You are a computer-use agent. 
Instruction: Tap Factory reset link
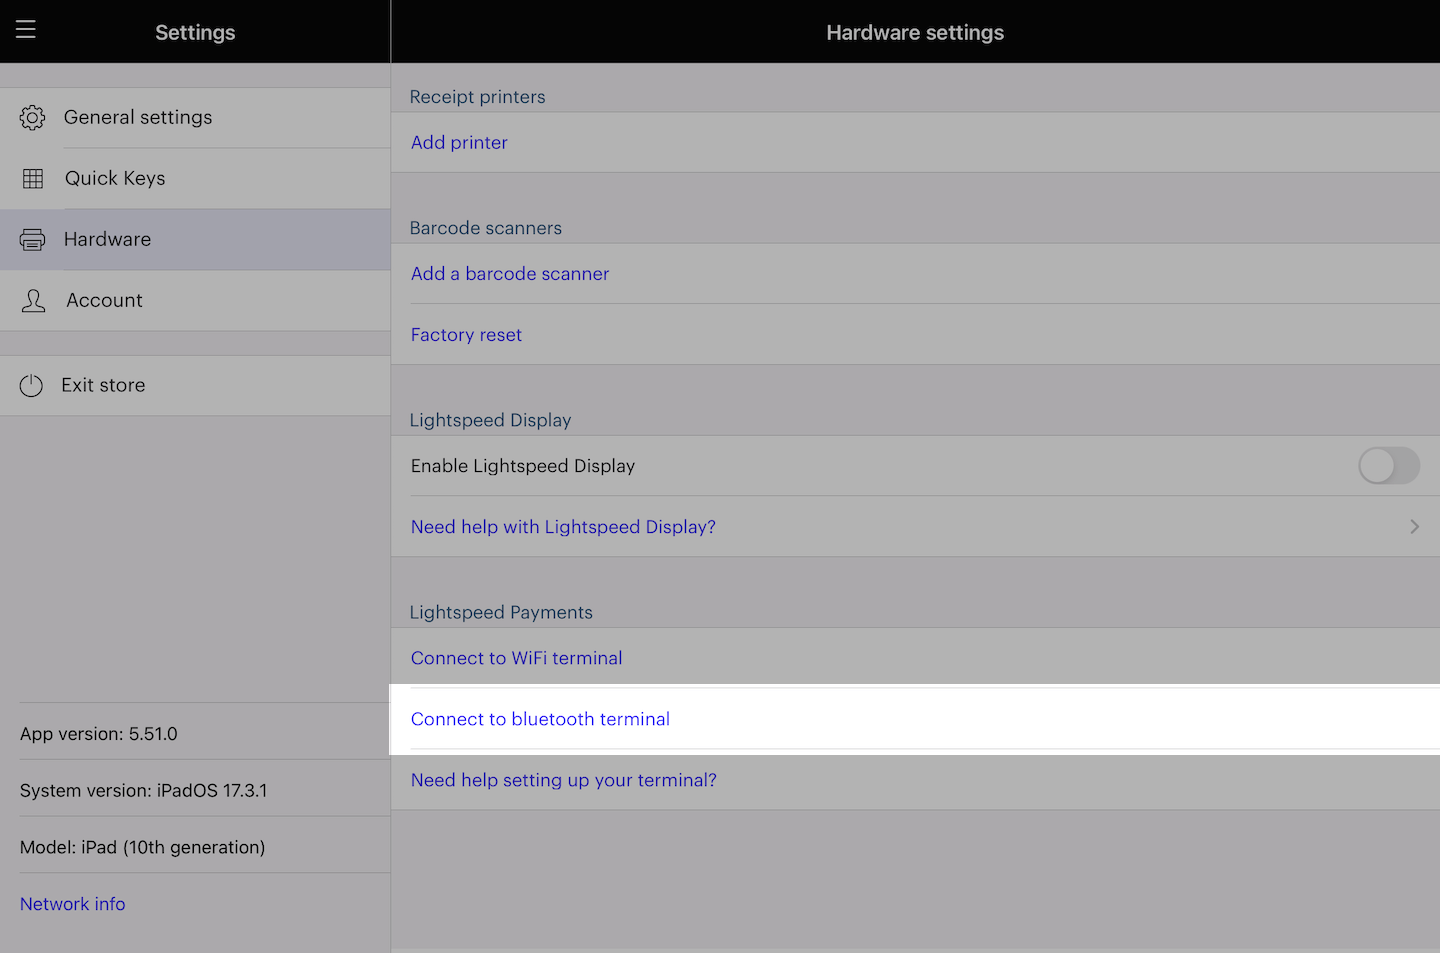[x=466, y=335]
